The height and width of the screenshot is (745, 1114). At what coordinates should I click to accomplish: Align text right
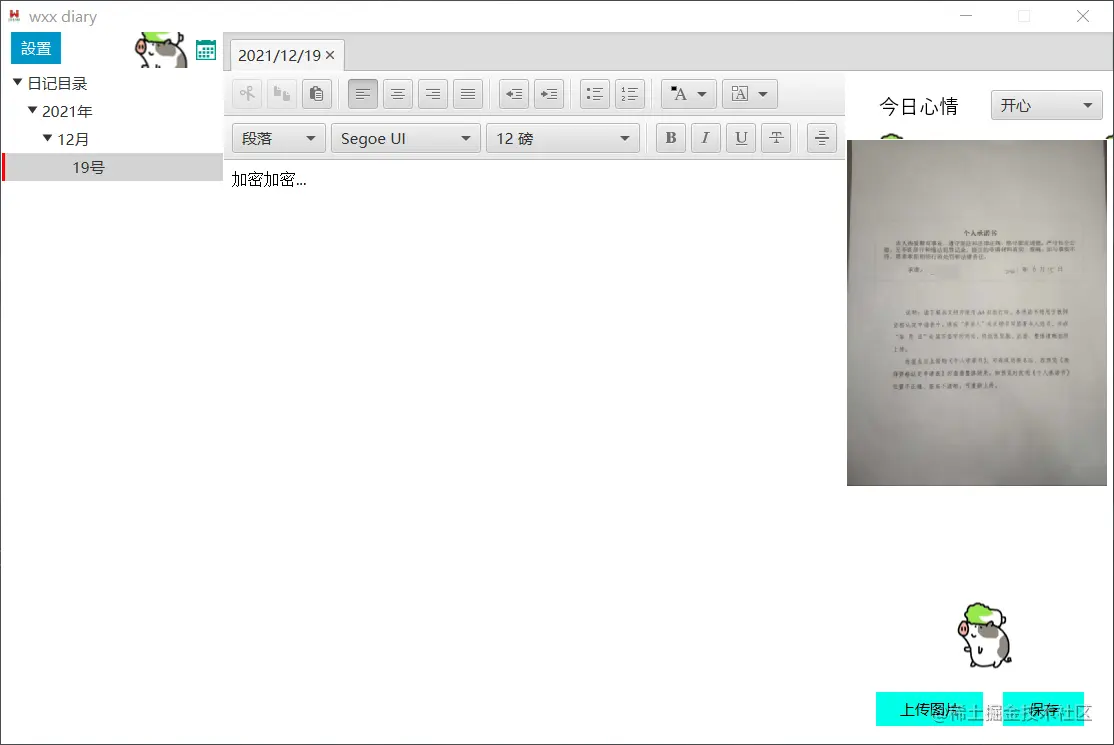[x=433, y=94]
